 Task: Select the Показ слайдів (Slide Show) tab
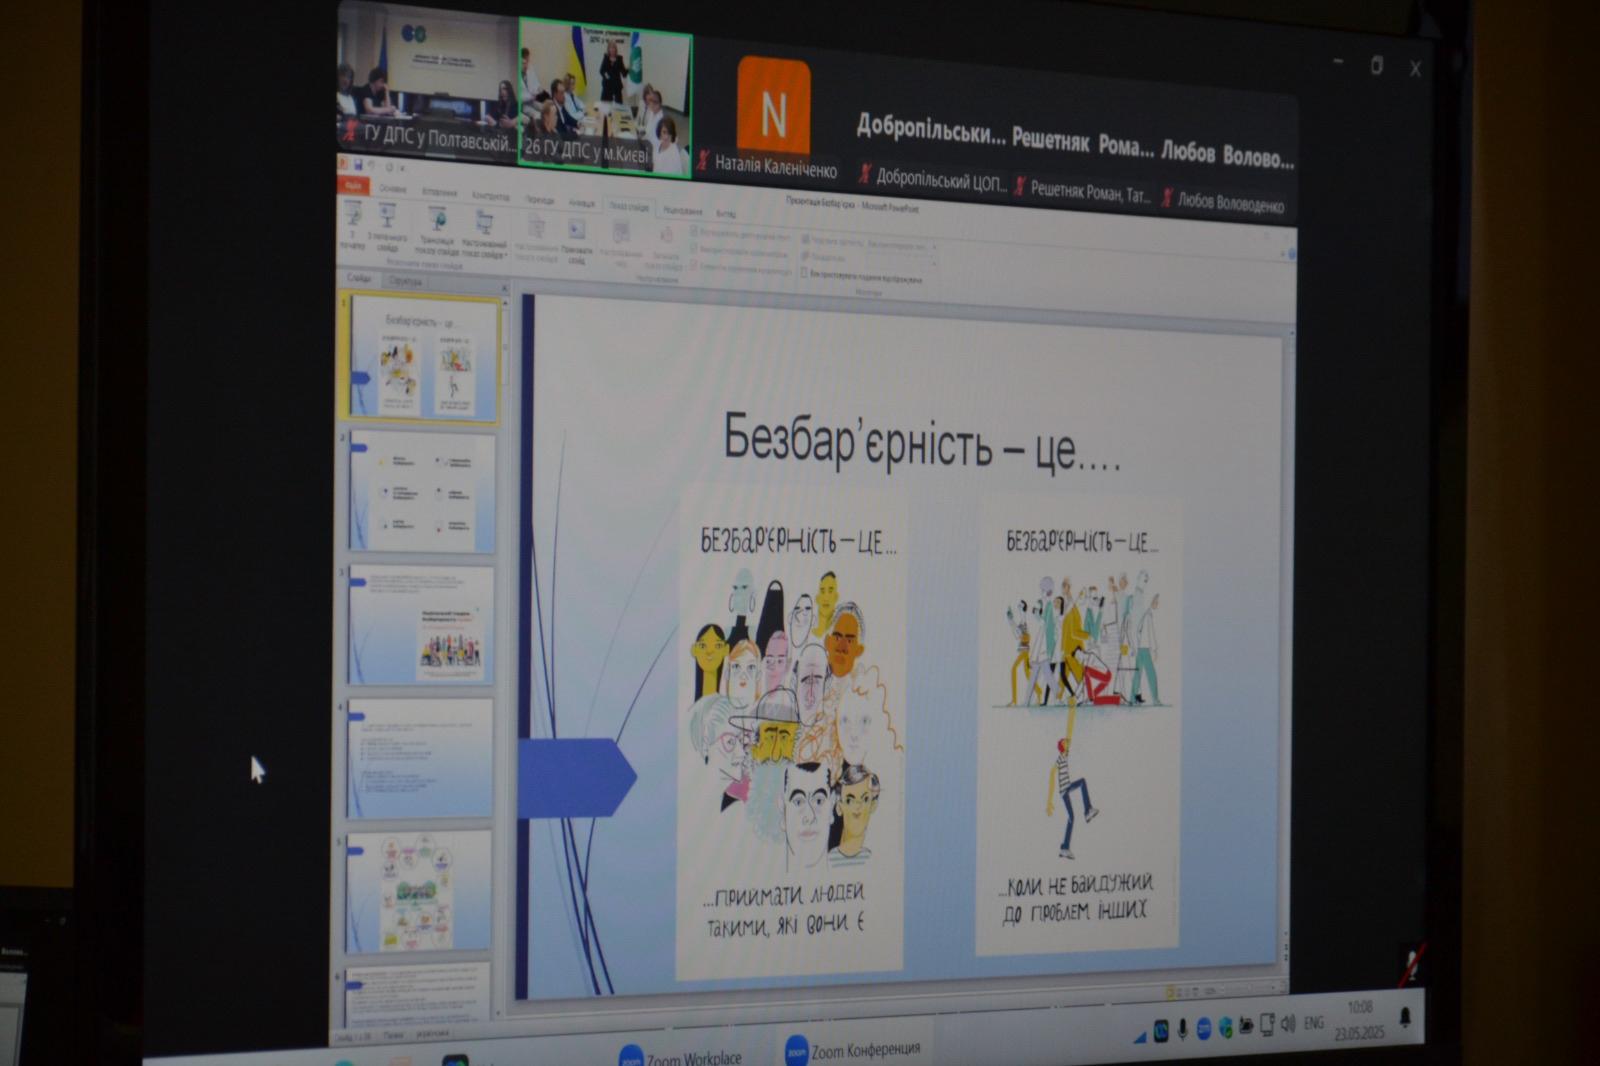pyautogui.click(x=629, y=206)
